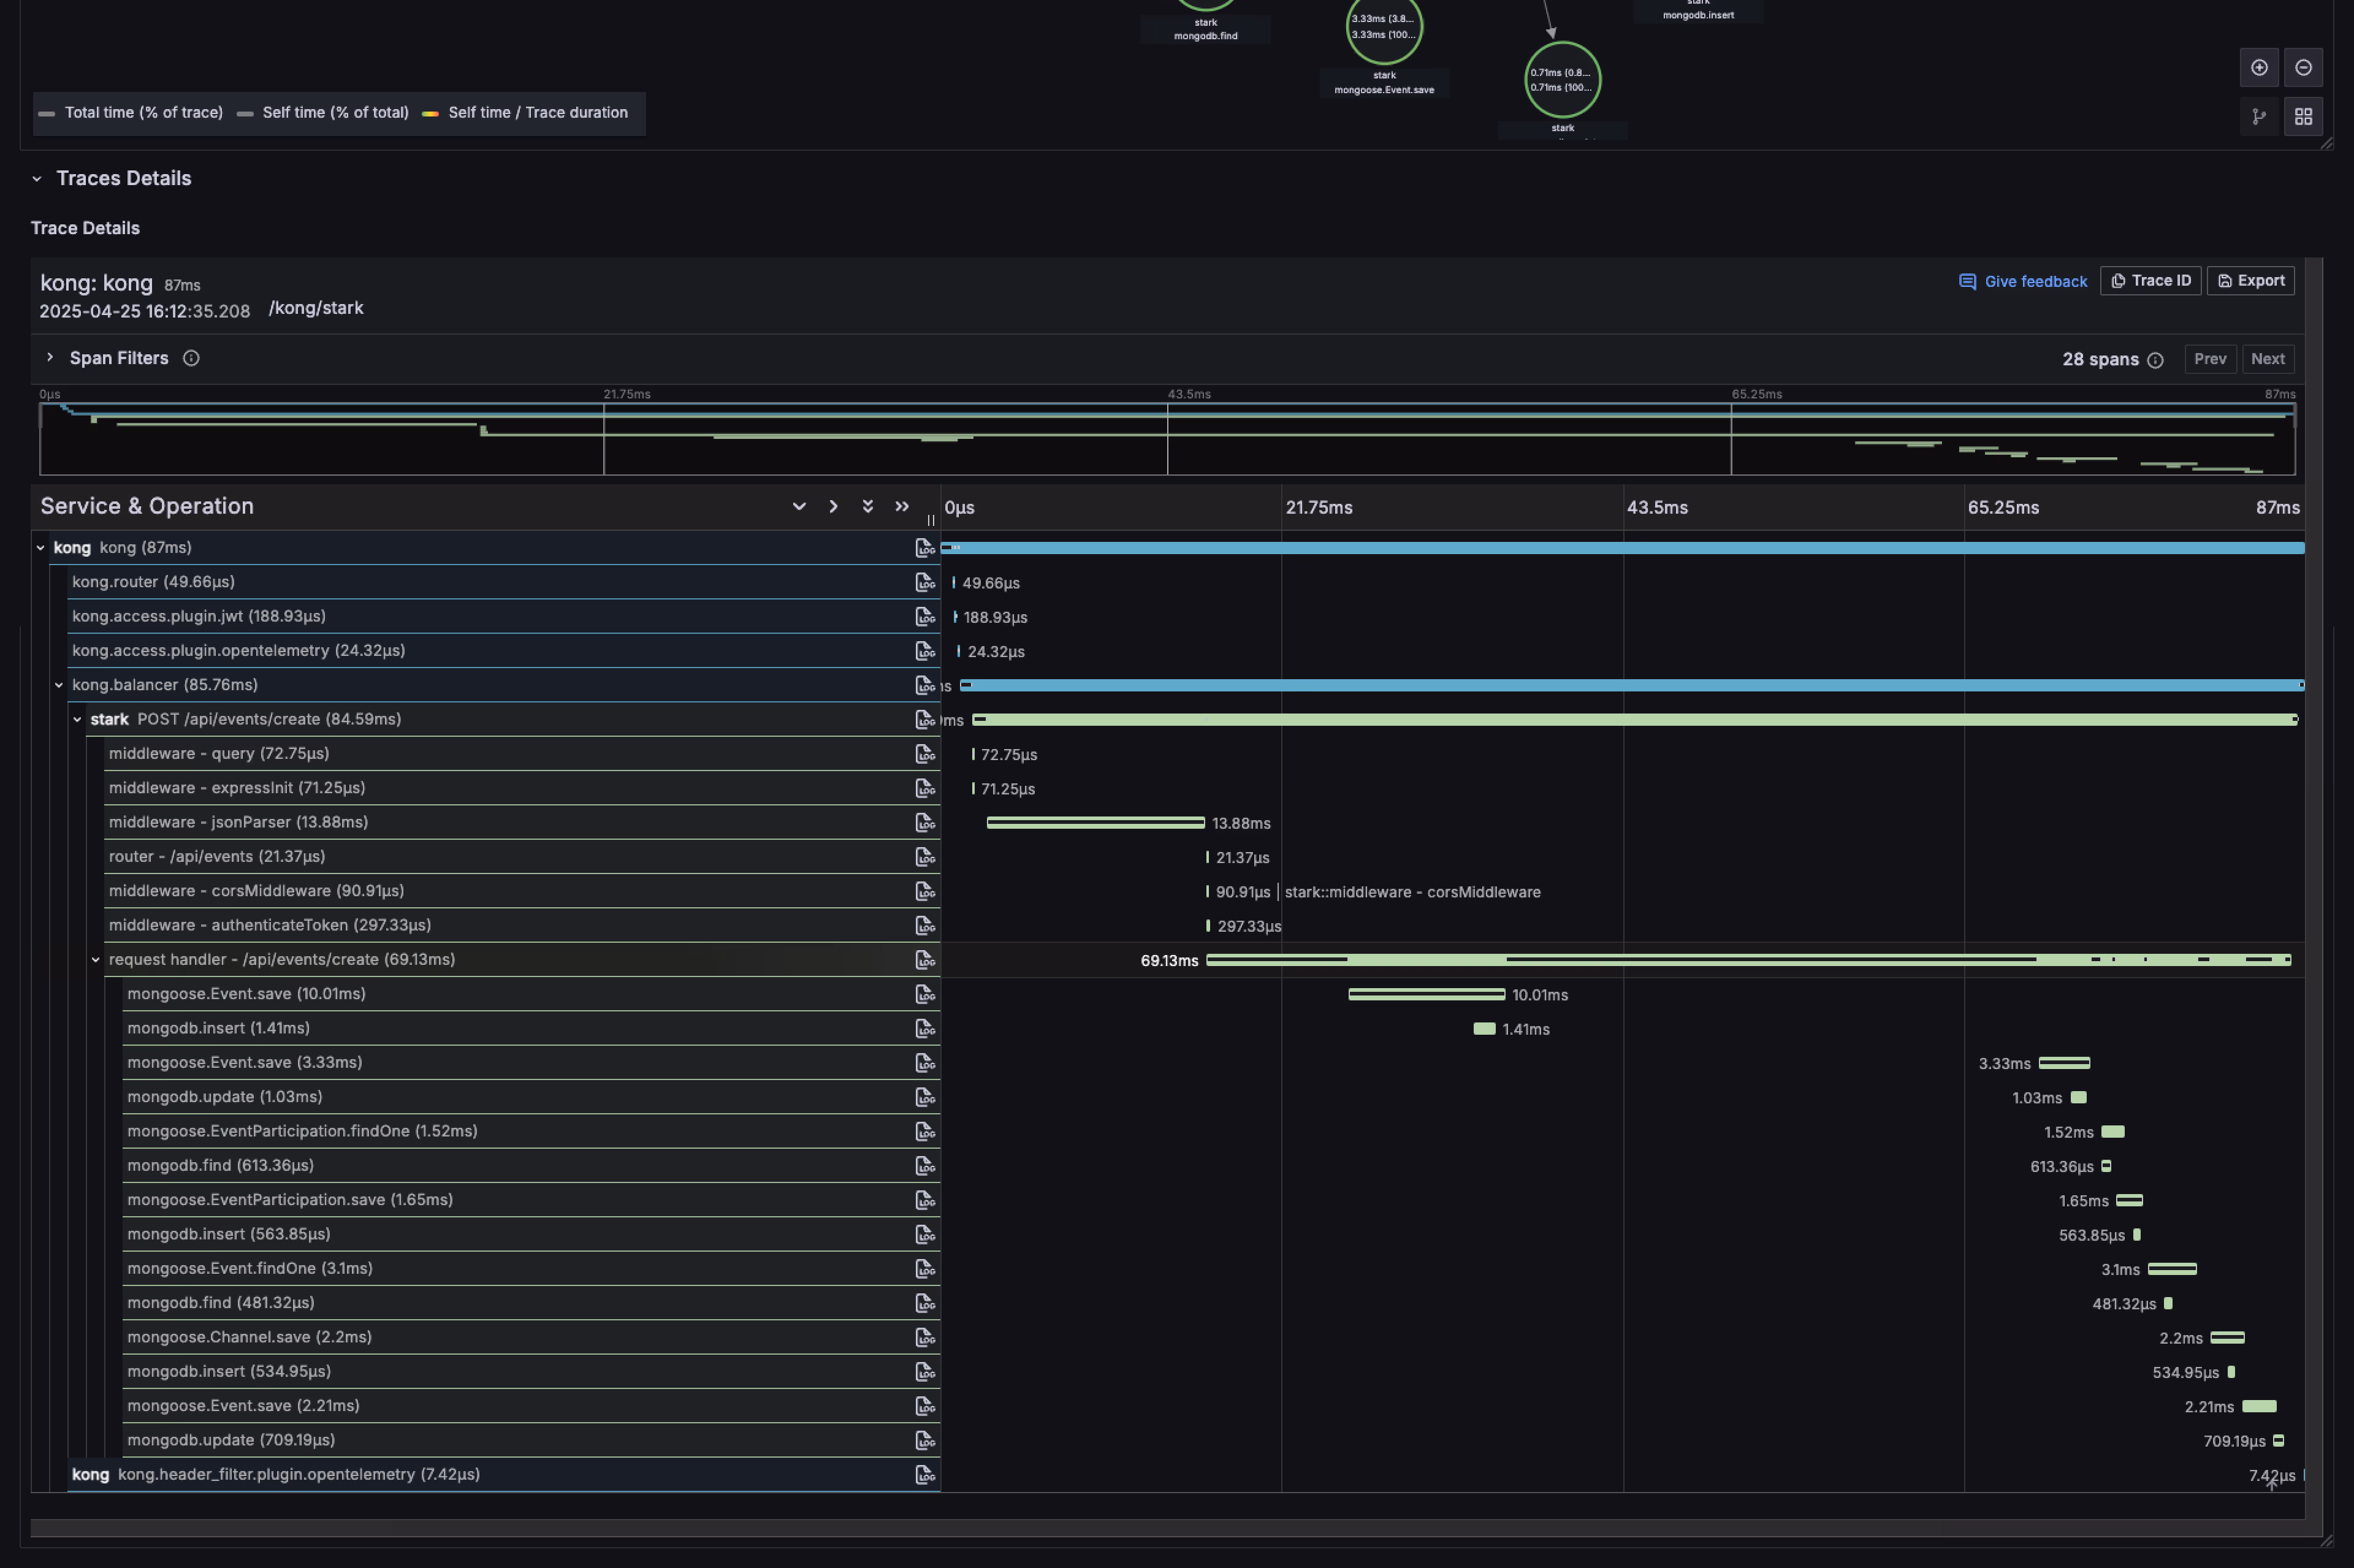Collapse the request handler span children
Image resolution: width=2354 pixels, height=1568 pixels.
tap(96, 960)
